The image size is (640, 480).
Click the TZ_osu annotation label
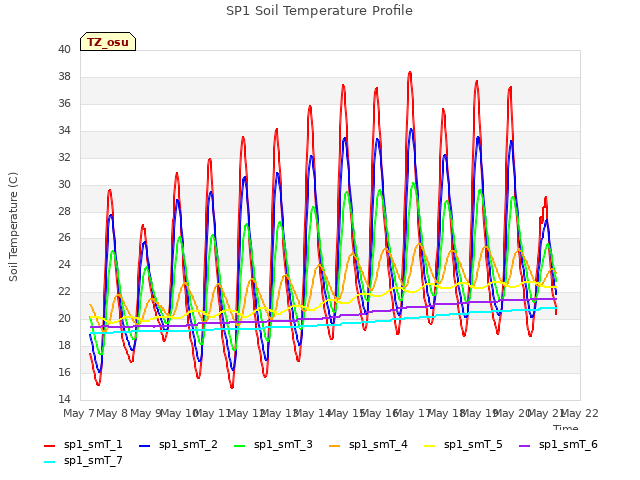click(x=108, y=42)
